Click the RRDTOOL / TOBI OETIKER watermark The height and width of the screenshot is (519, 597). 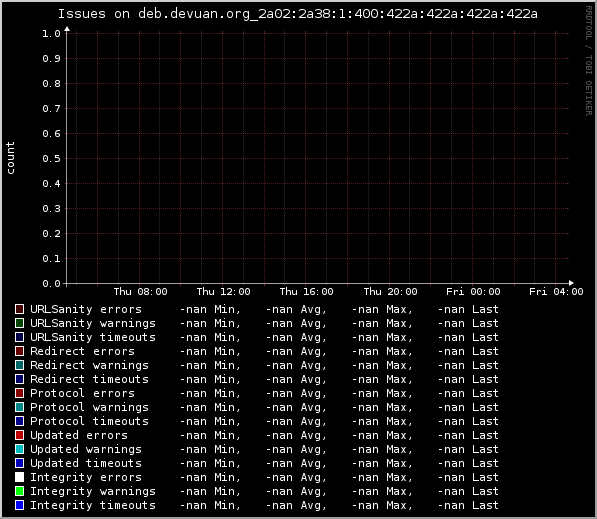click(x=589, y=61)
